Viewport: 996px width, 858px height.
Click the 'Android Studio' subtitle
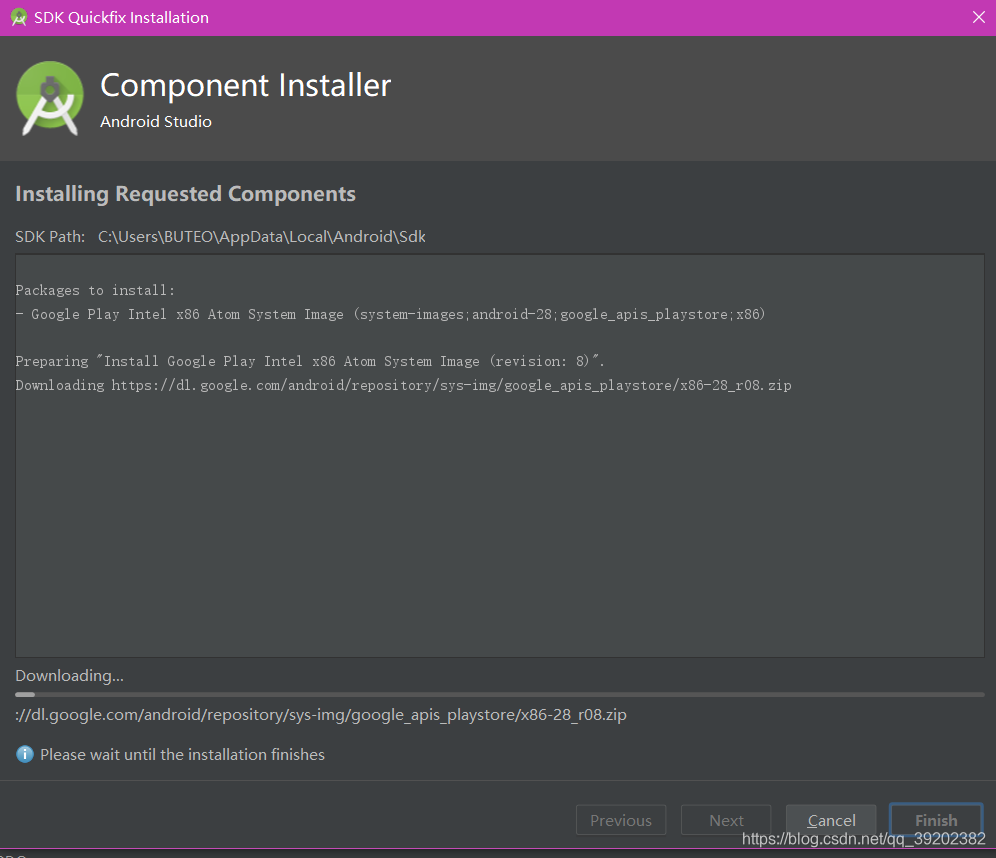point(156,121)
